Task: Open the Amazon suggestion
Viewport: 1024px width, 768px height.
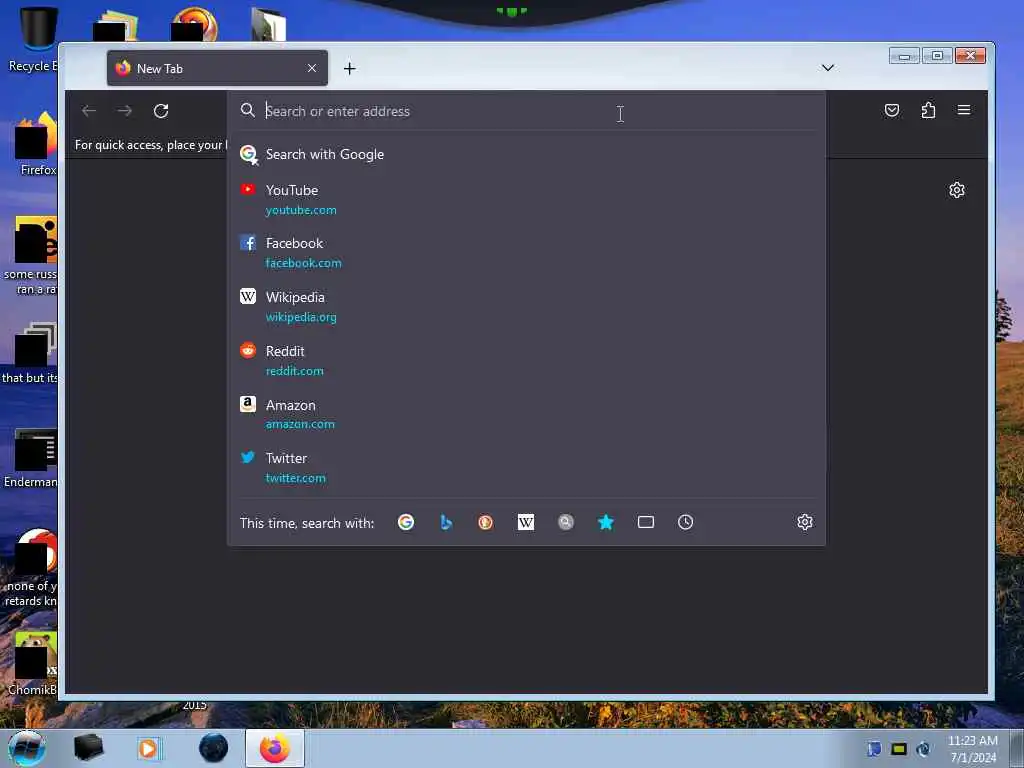Action: 526,414
